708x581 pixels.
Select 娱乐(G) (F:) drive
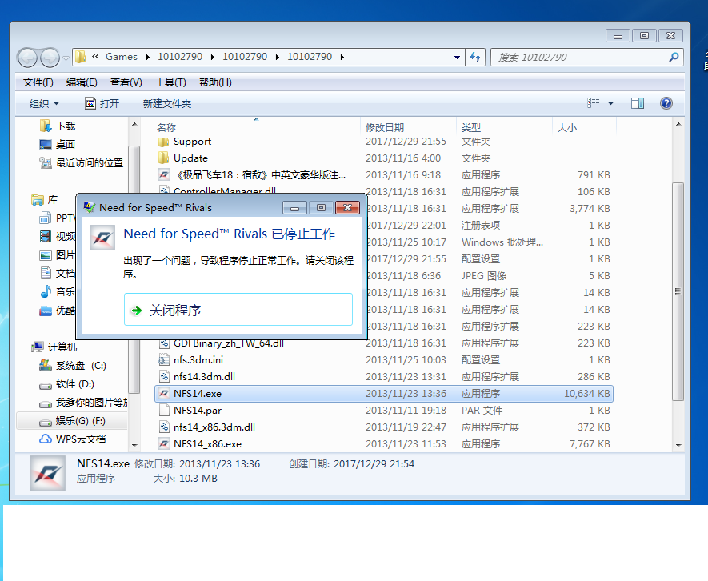coord(72,421)
